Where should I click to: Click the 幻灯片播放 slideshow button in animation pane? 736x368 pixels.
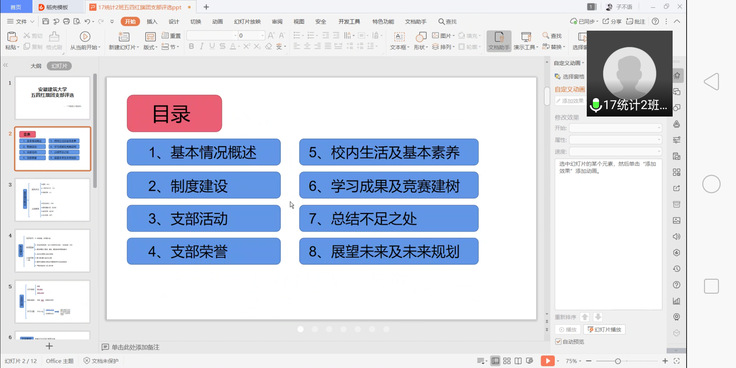tap(605, 330)
